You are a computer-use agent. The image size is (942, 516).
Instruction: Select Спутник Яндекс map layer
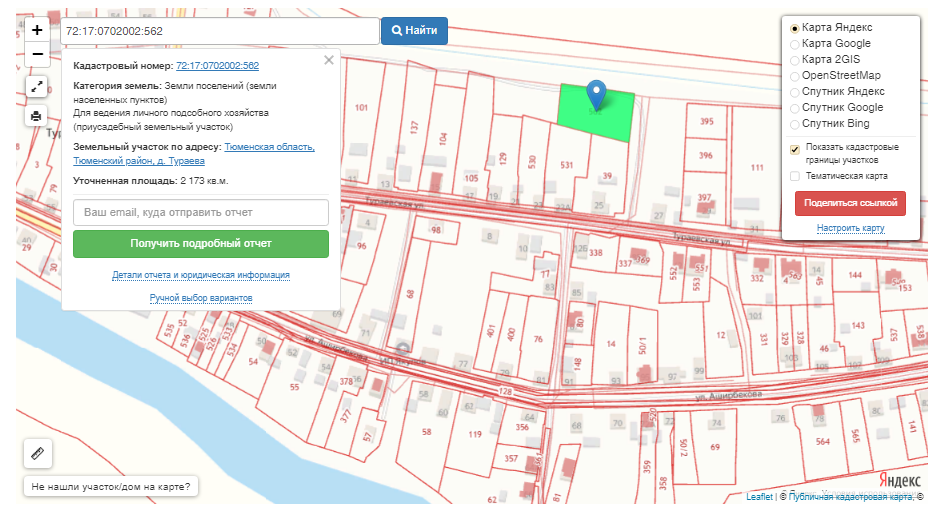coord(796,92)
